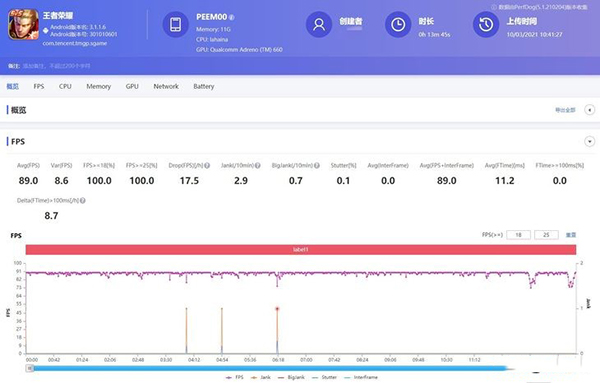This screenshot has height=383, width=600.
Task: Click the jank spike near 04:54
Action: 222,331
